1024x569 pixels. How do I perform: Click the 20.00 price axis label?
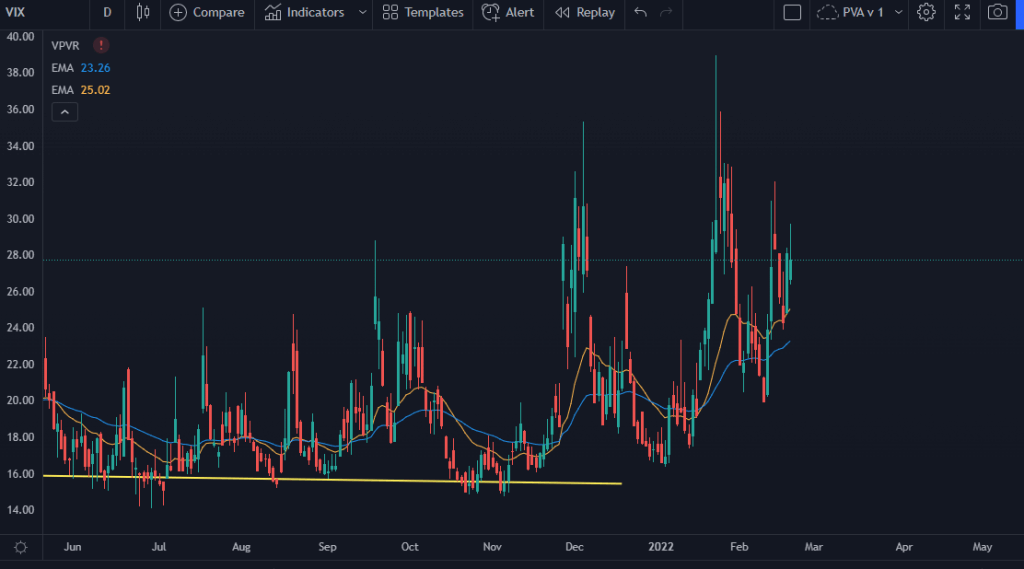click(20, 400)
